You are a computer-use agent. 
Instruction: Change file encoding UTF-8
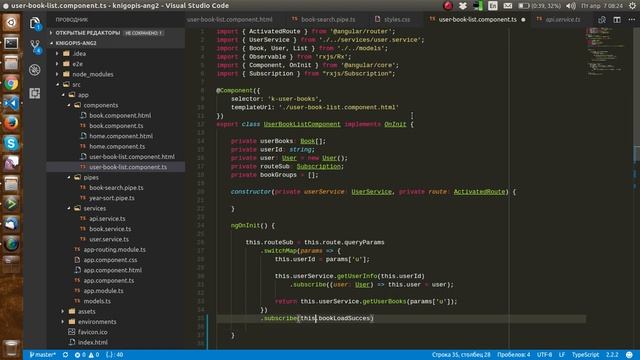tap(544, 355)
